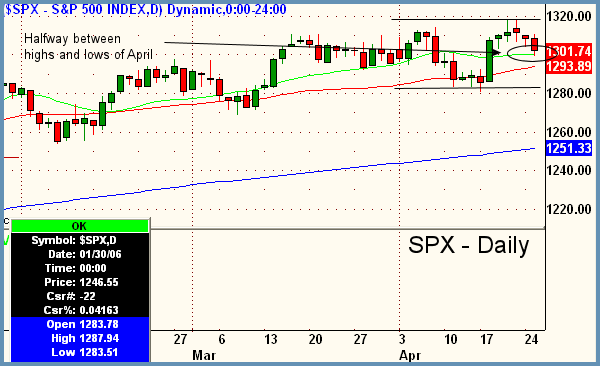Viewport: 600px width, 366px height.
Task: Click the 1240.00 price axis label
Action: coord(569,170)
